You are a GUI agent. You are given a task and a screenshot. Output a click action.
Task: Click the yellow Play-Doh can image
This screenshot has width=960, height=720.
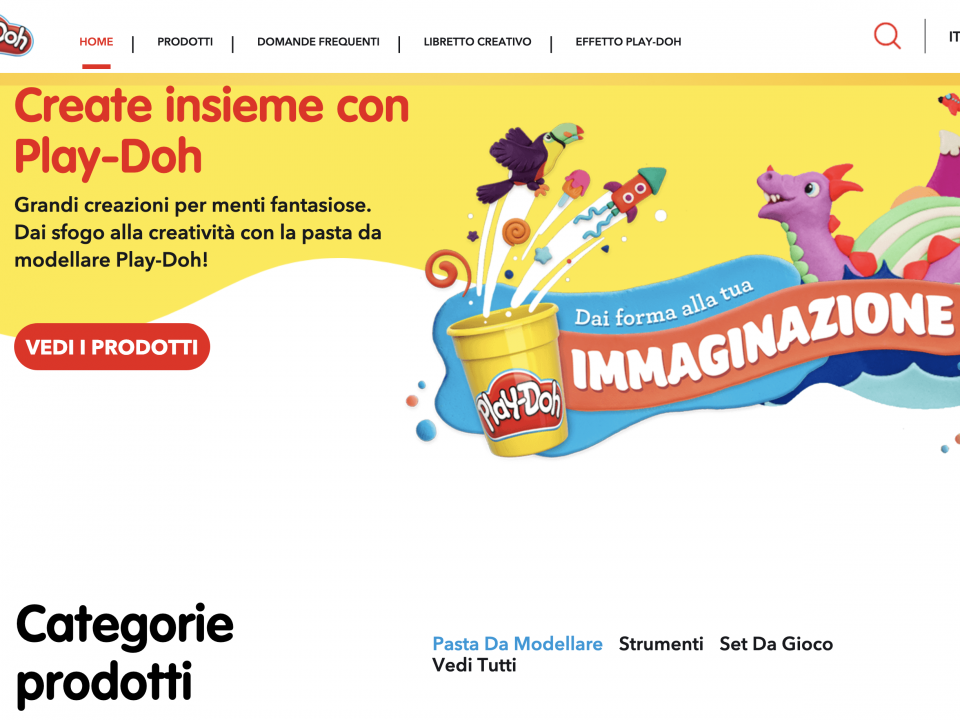coord(508,381)
